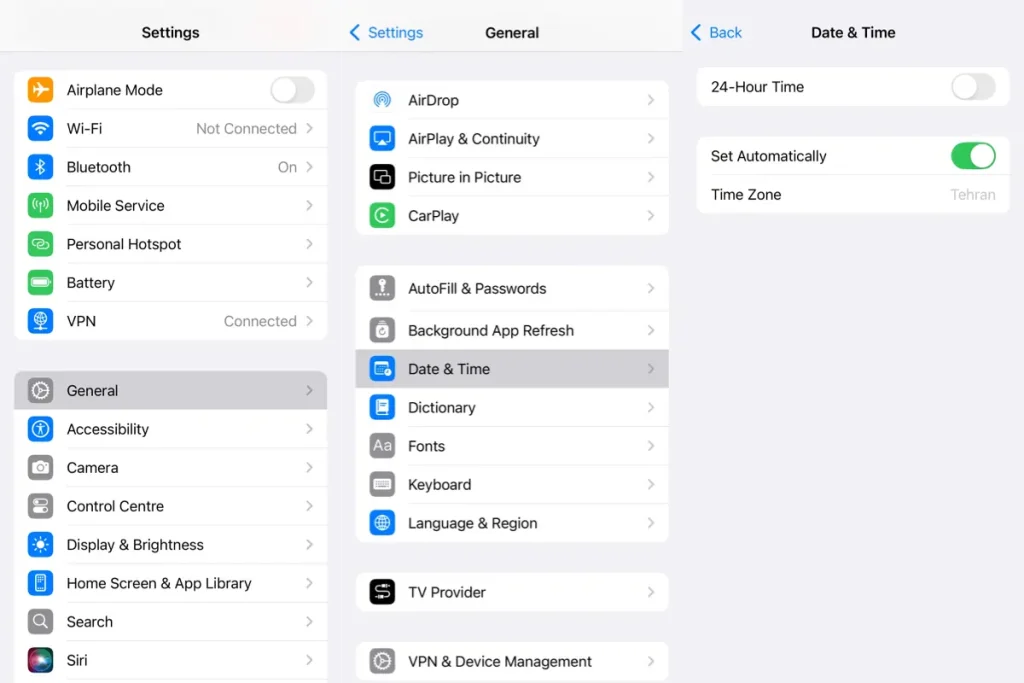Tap the Fonts Aa icon
Screen dimensions: 1024x683
pos(382,445)
